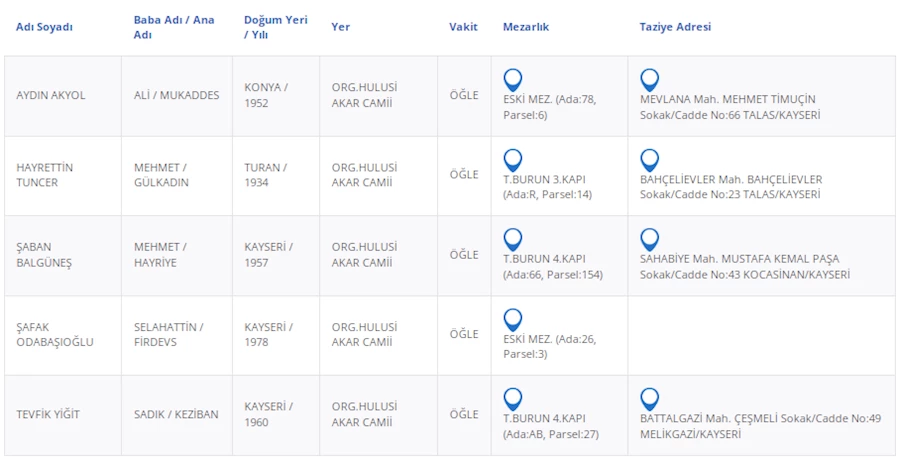Viewport: 898px width, 457px height.
Task: Click the Taziye Adresi column header
Action: [675, 27]
